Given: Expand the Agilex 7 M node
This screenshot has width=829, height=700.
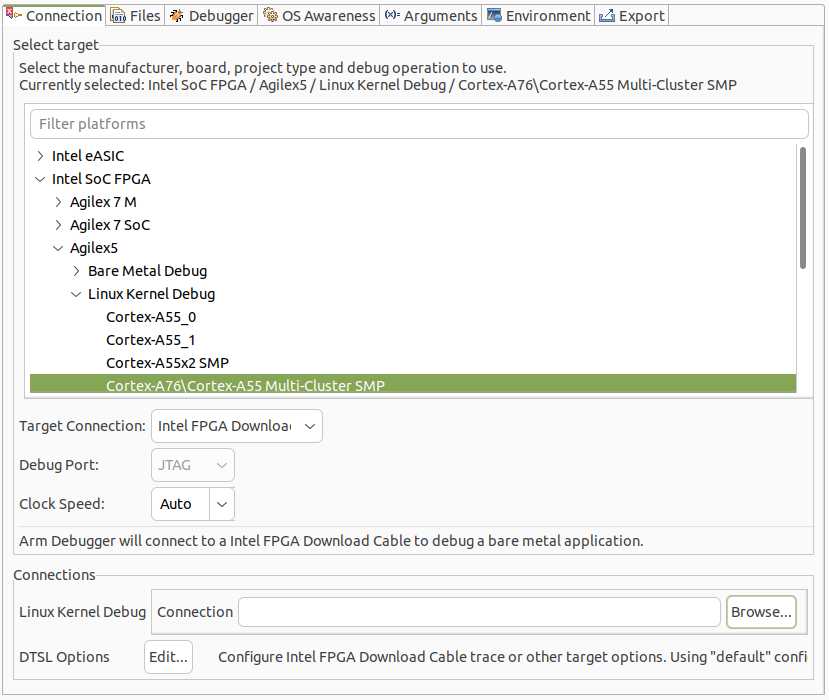Looking at the screenshot, I should 59,202.
